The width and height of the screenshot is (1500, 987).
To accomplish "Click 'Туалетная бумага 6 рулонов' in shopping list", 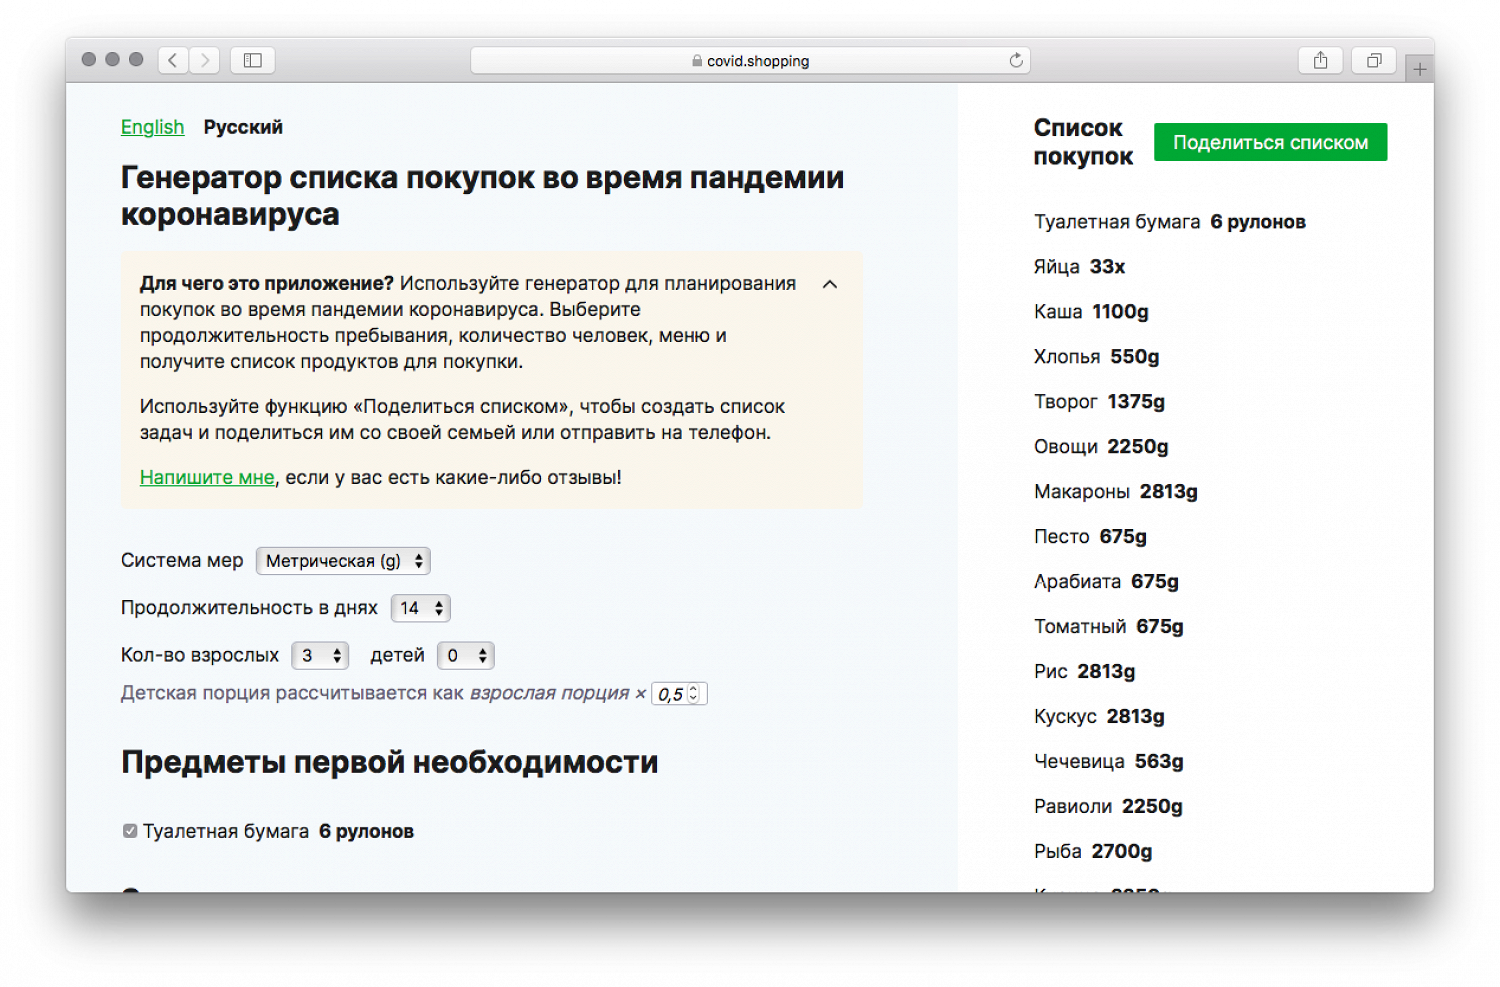I will (x=1169, y=221).
